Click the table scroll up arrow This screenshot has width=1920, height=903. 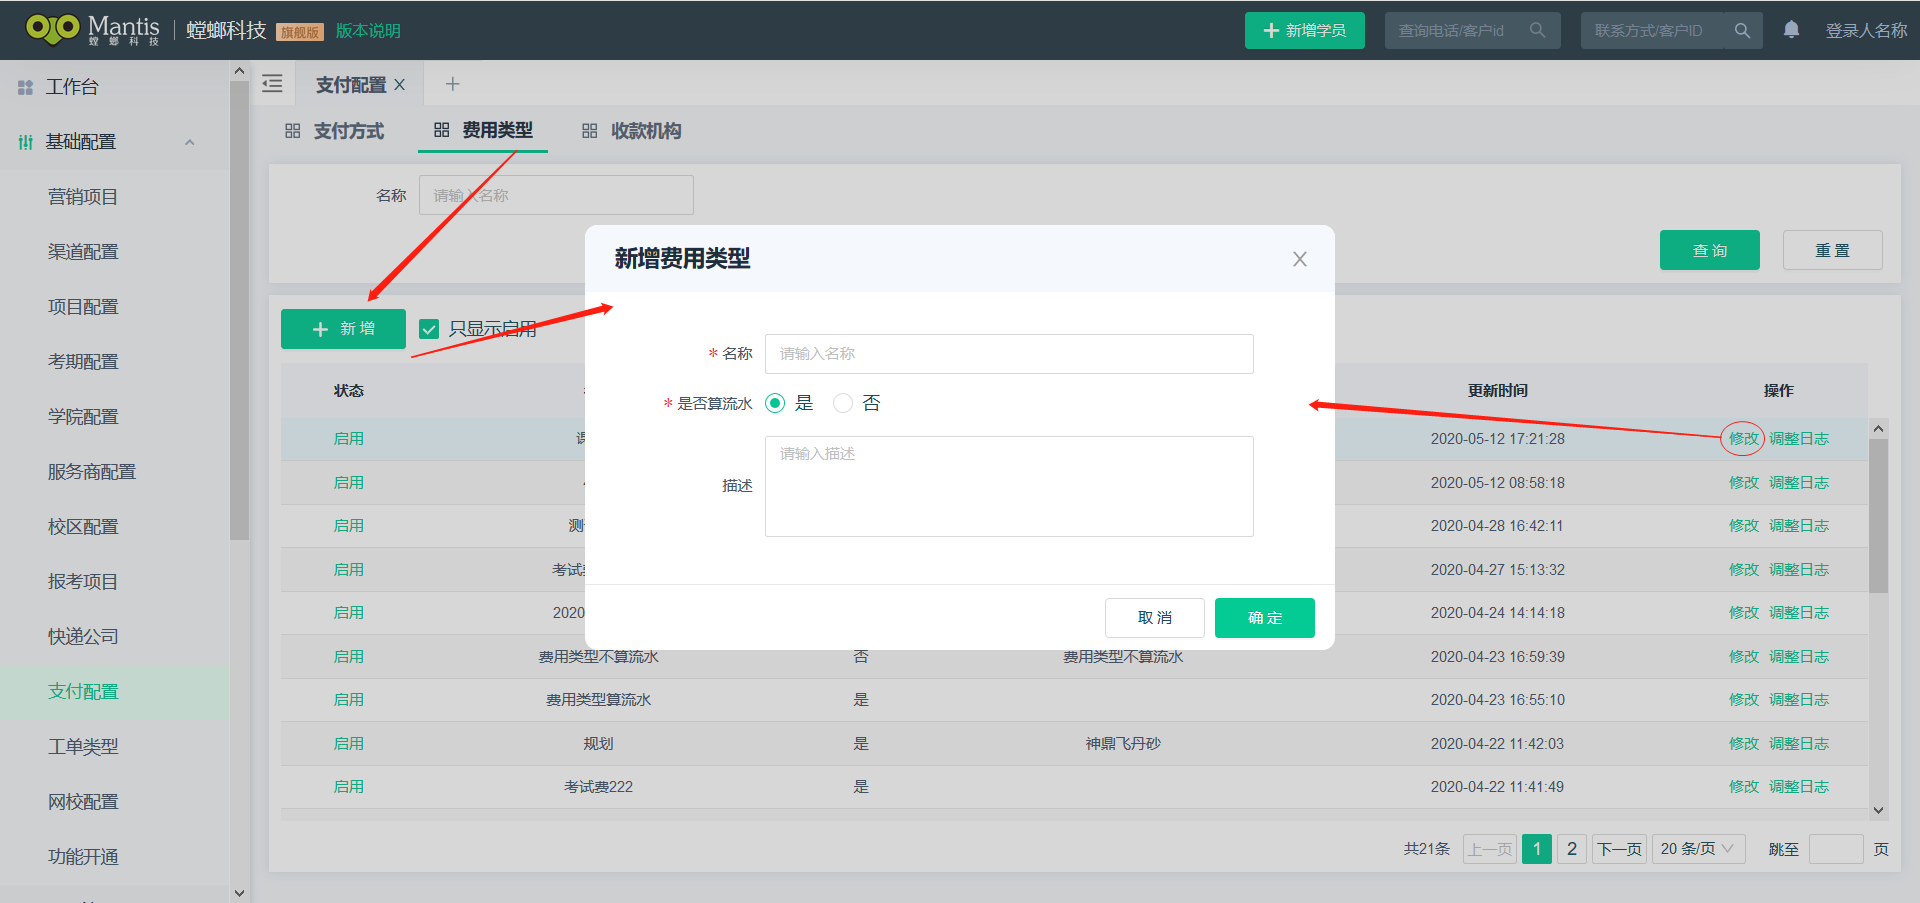pyautogui.click(x=1878, y=428)
